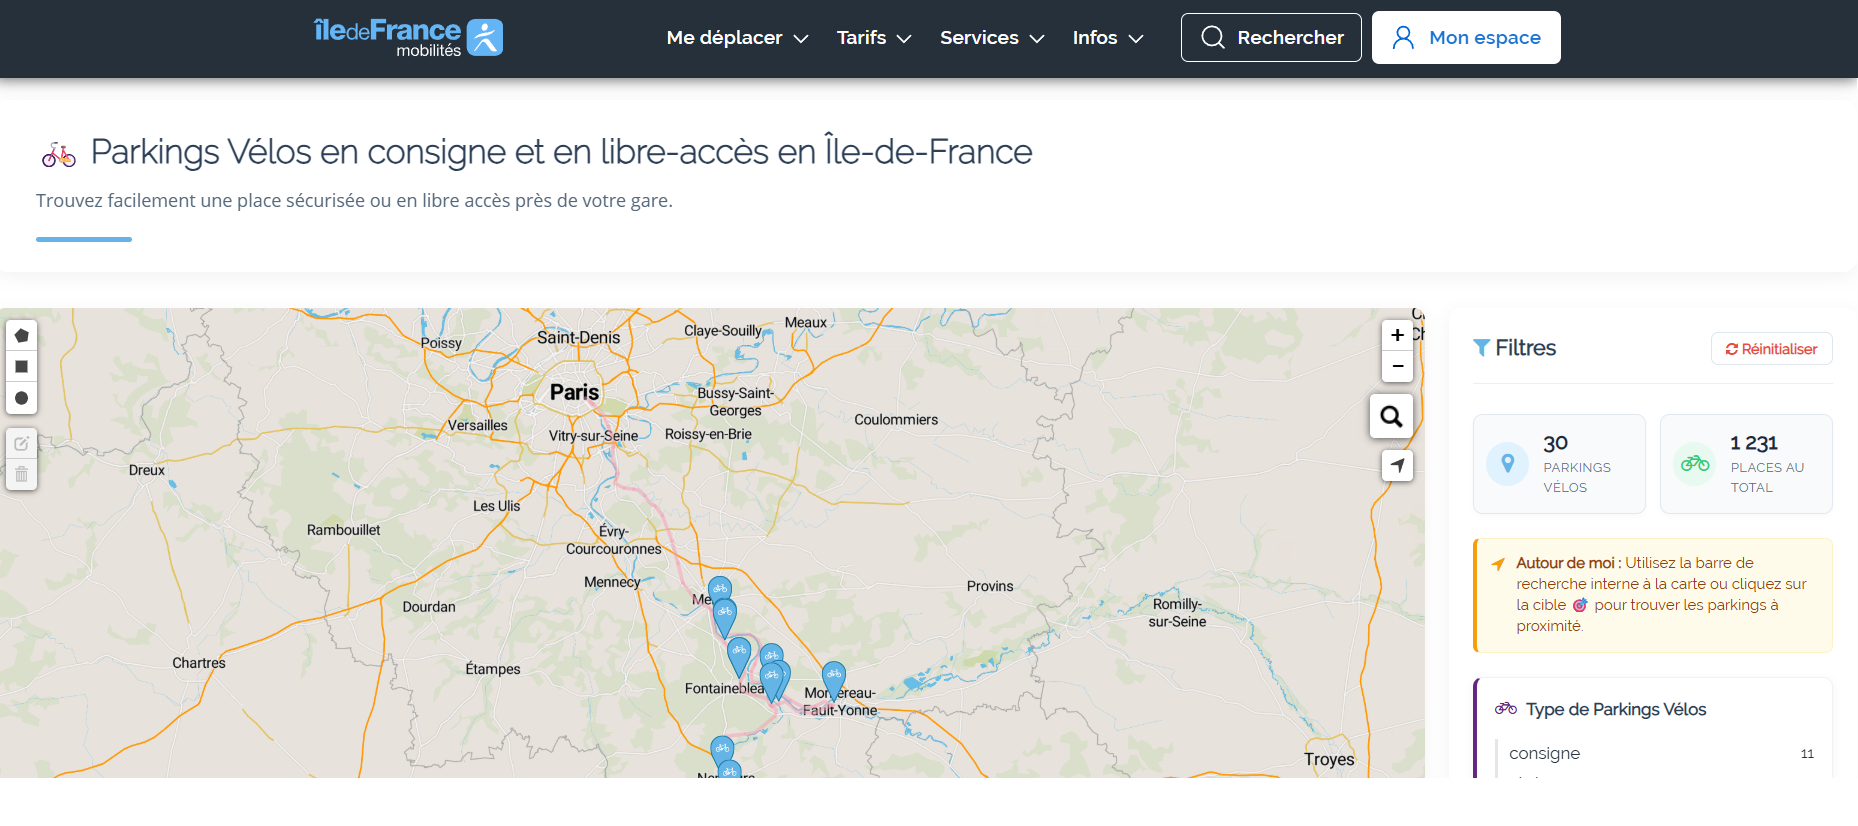Image resolution: width=1858 pixels, height=826 pixels.
Task: Select the consigne parking type filter
Action: point(1660,754)
